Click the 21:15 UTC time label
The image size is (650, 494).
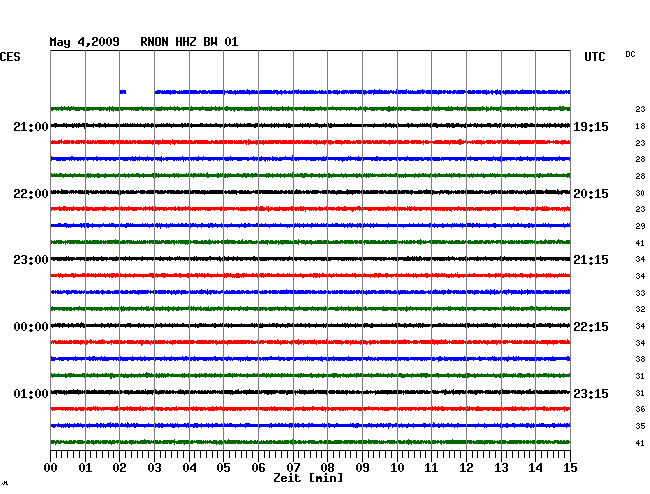pyautogui.click(x=591, y=260)
